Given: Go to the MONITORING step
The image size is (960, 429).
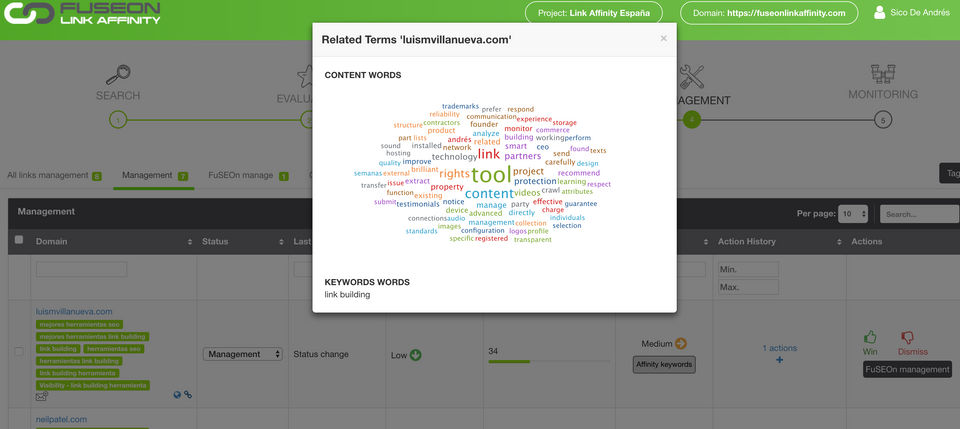Looking at the screenshot, I should (x=883, y=94).
